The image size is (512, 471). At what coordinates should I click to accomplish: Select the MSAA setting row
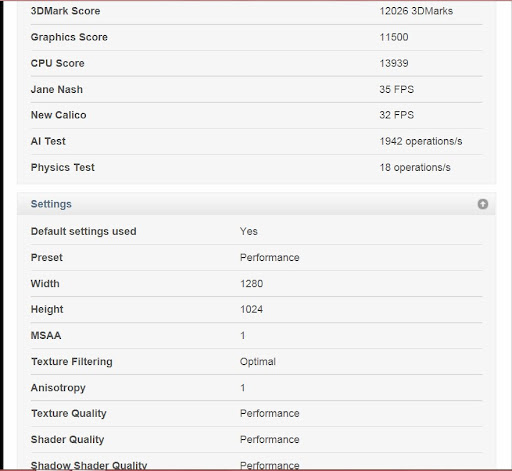(x=256, y=335)
